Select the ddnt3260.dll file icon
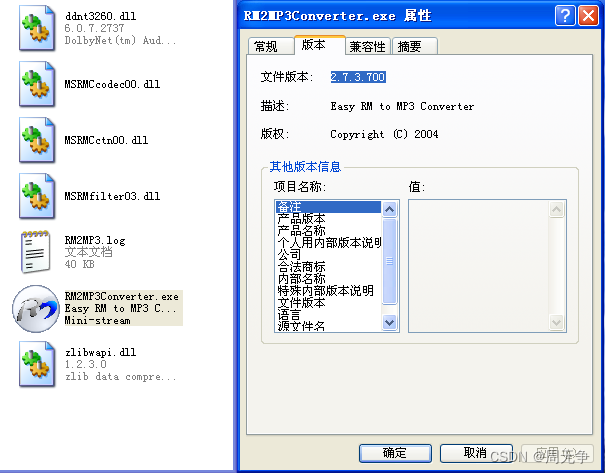The height and width of the screenshot is (473, 605). pos(37,28)
